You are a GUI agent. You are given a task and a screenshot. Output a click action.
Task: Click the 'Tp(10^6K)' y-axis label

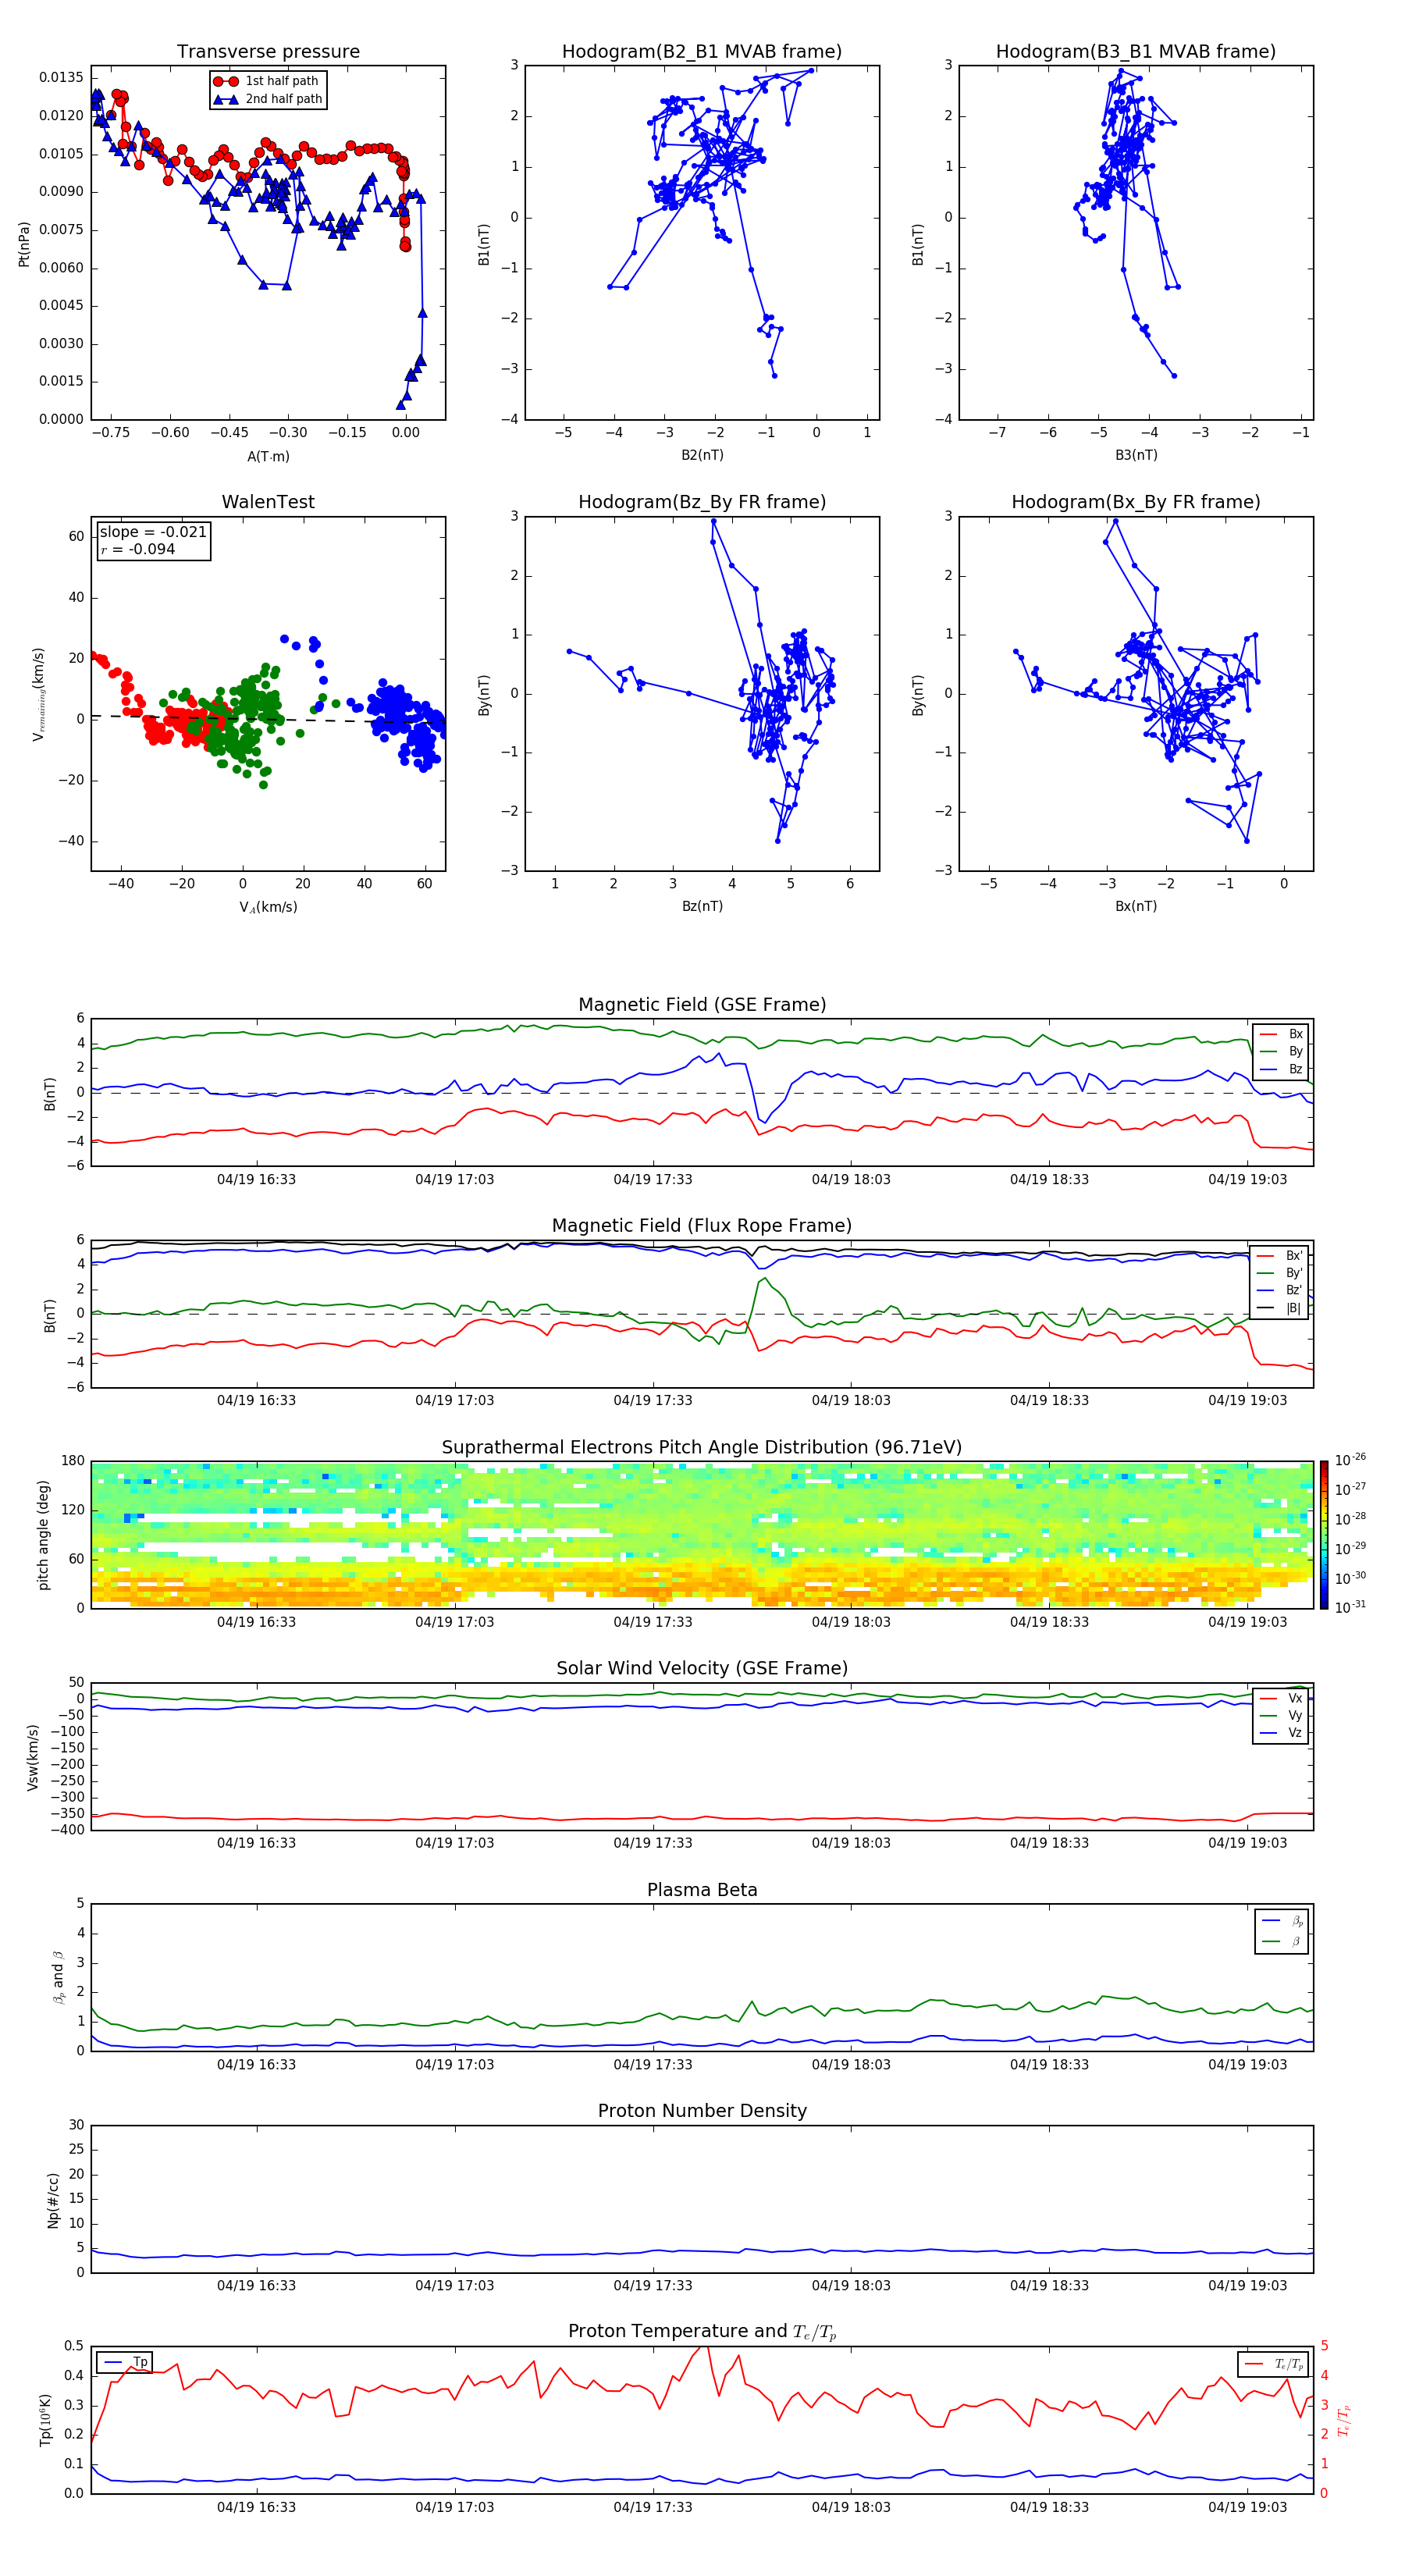coord(45,2420)
